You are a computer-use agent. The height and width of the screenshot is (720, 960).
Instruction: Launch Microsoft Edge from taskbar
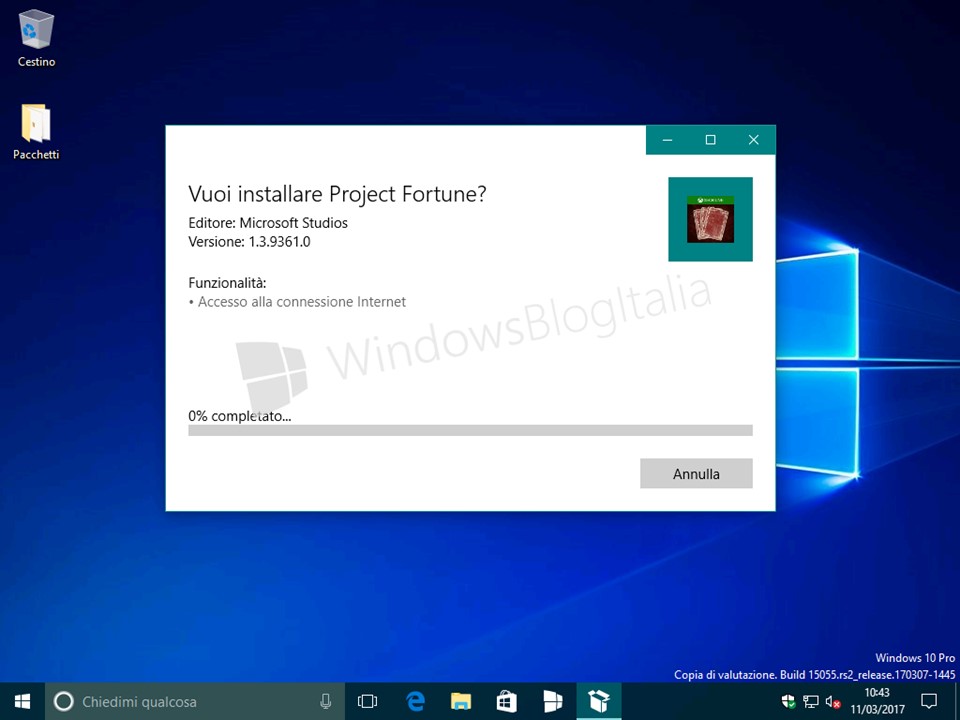[415, 702]
